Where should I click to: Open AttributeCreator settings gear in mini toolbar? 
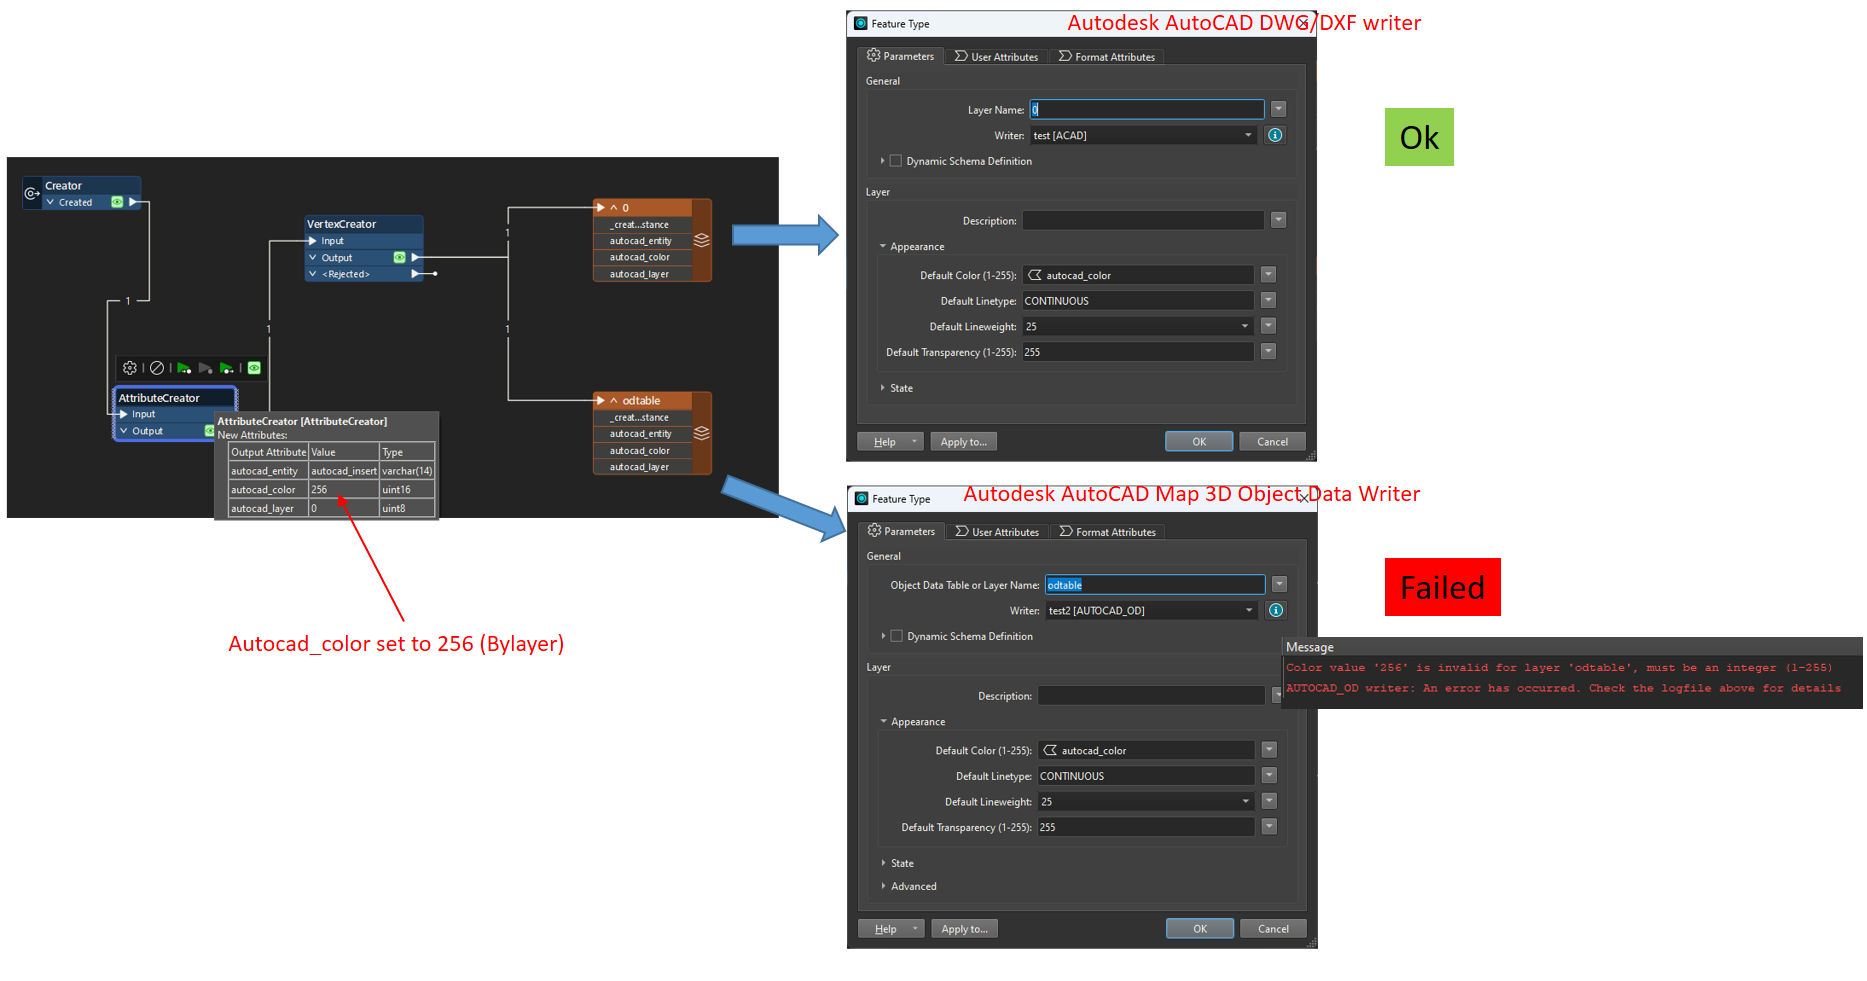130,368
